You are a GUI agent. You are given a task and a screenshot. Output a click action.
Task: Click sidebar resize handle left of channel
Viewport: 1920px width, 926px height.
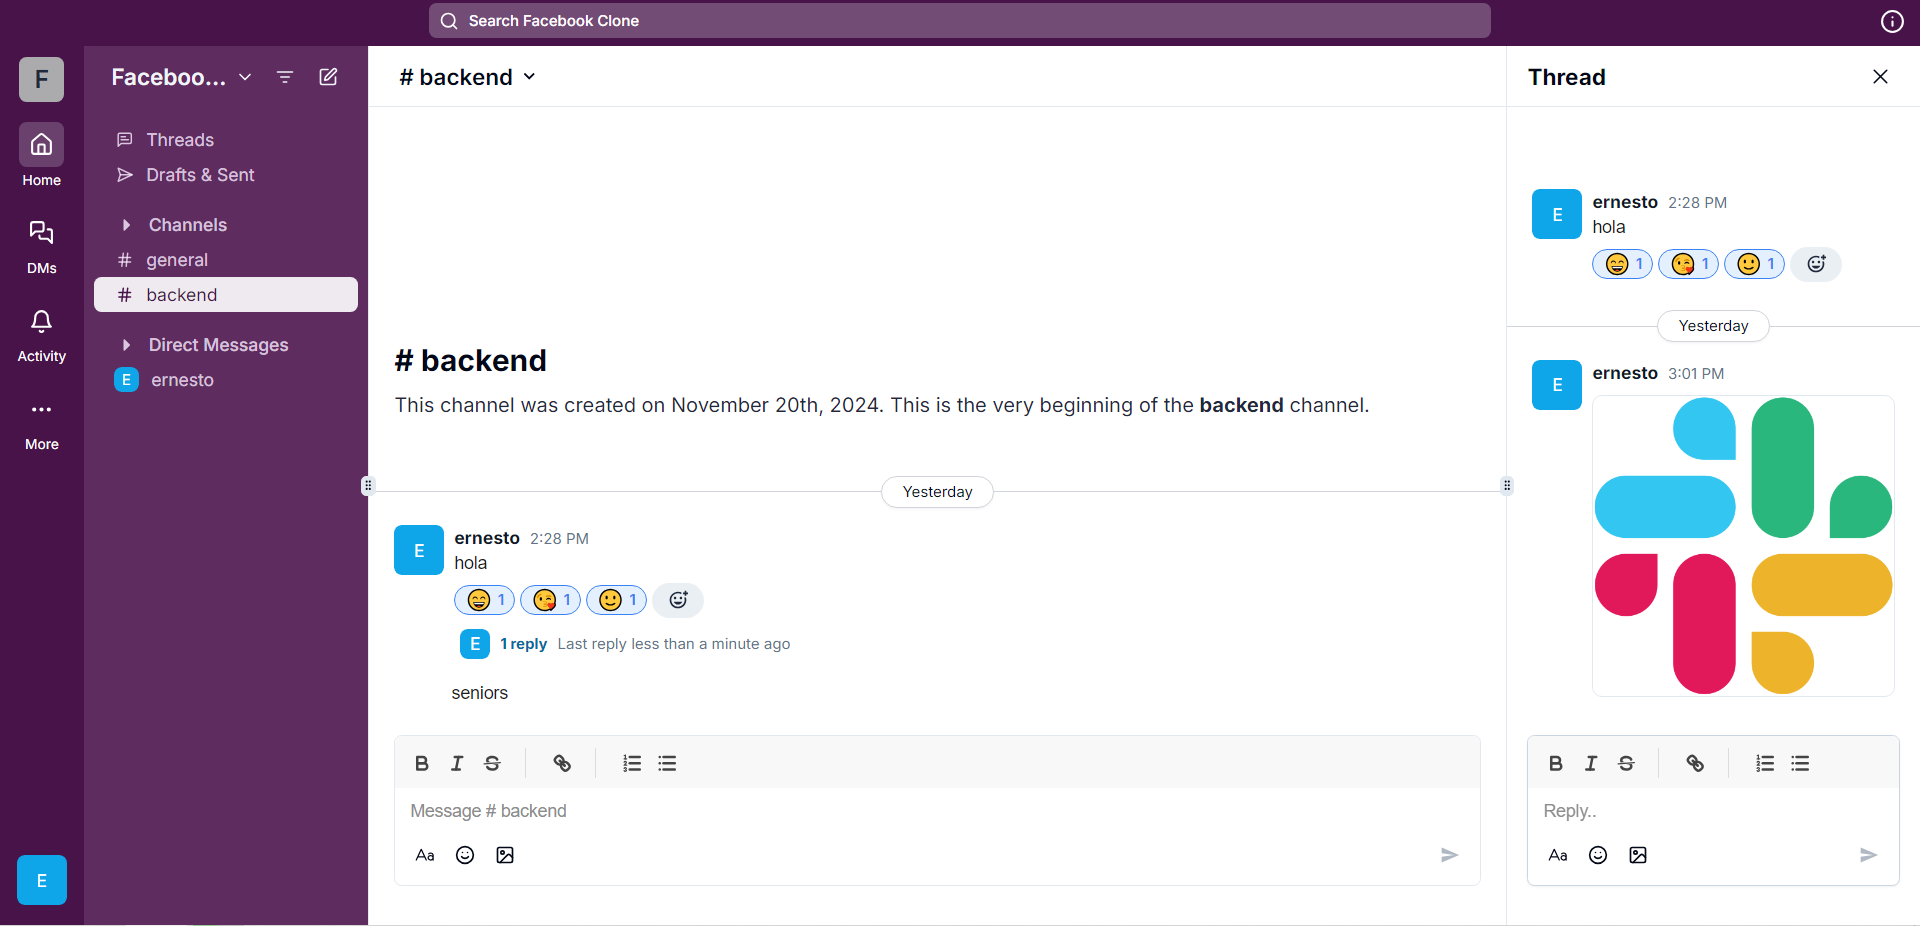pyautogui.click(x=368, y=486)
